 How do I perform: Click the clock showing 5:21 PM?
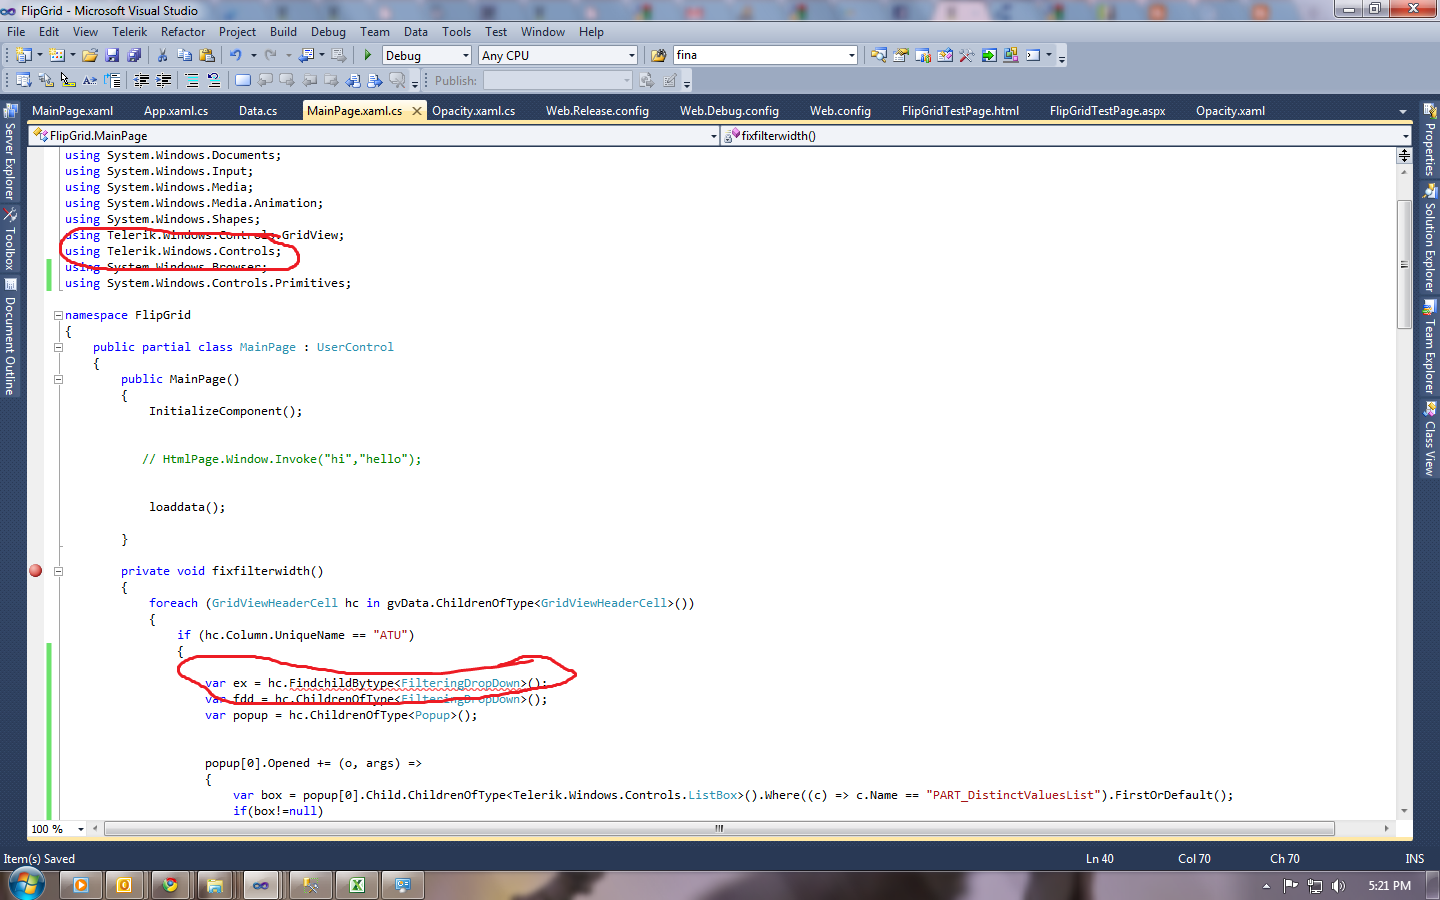click(x=1390, y=886)
